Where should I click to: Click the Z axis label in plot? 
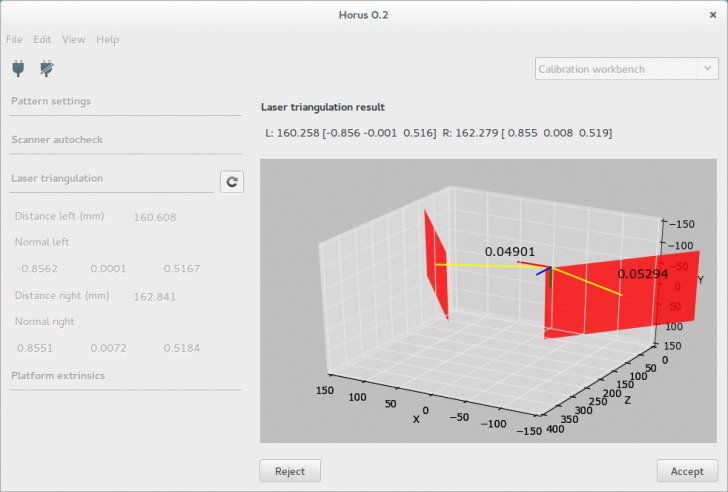[628, 400]
